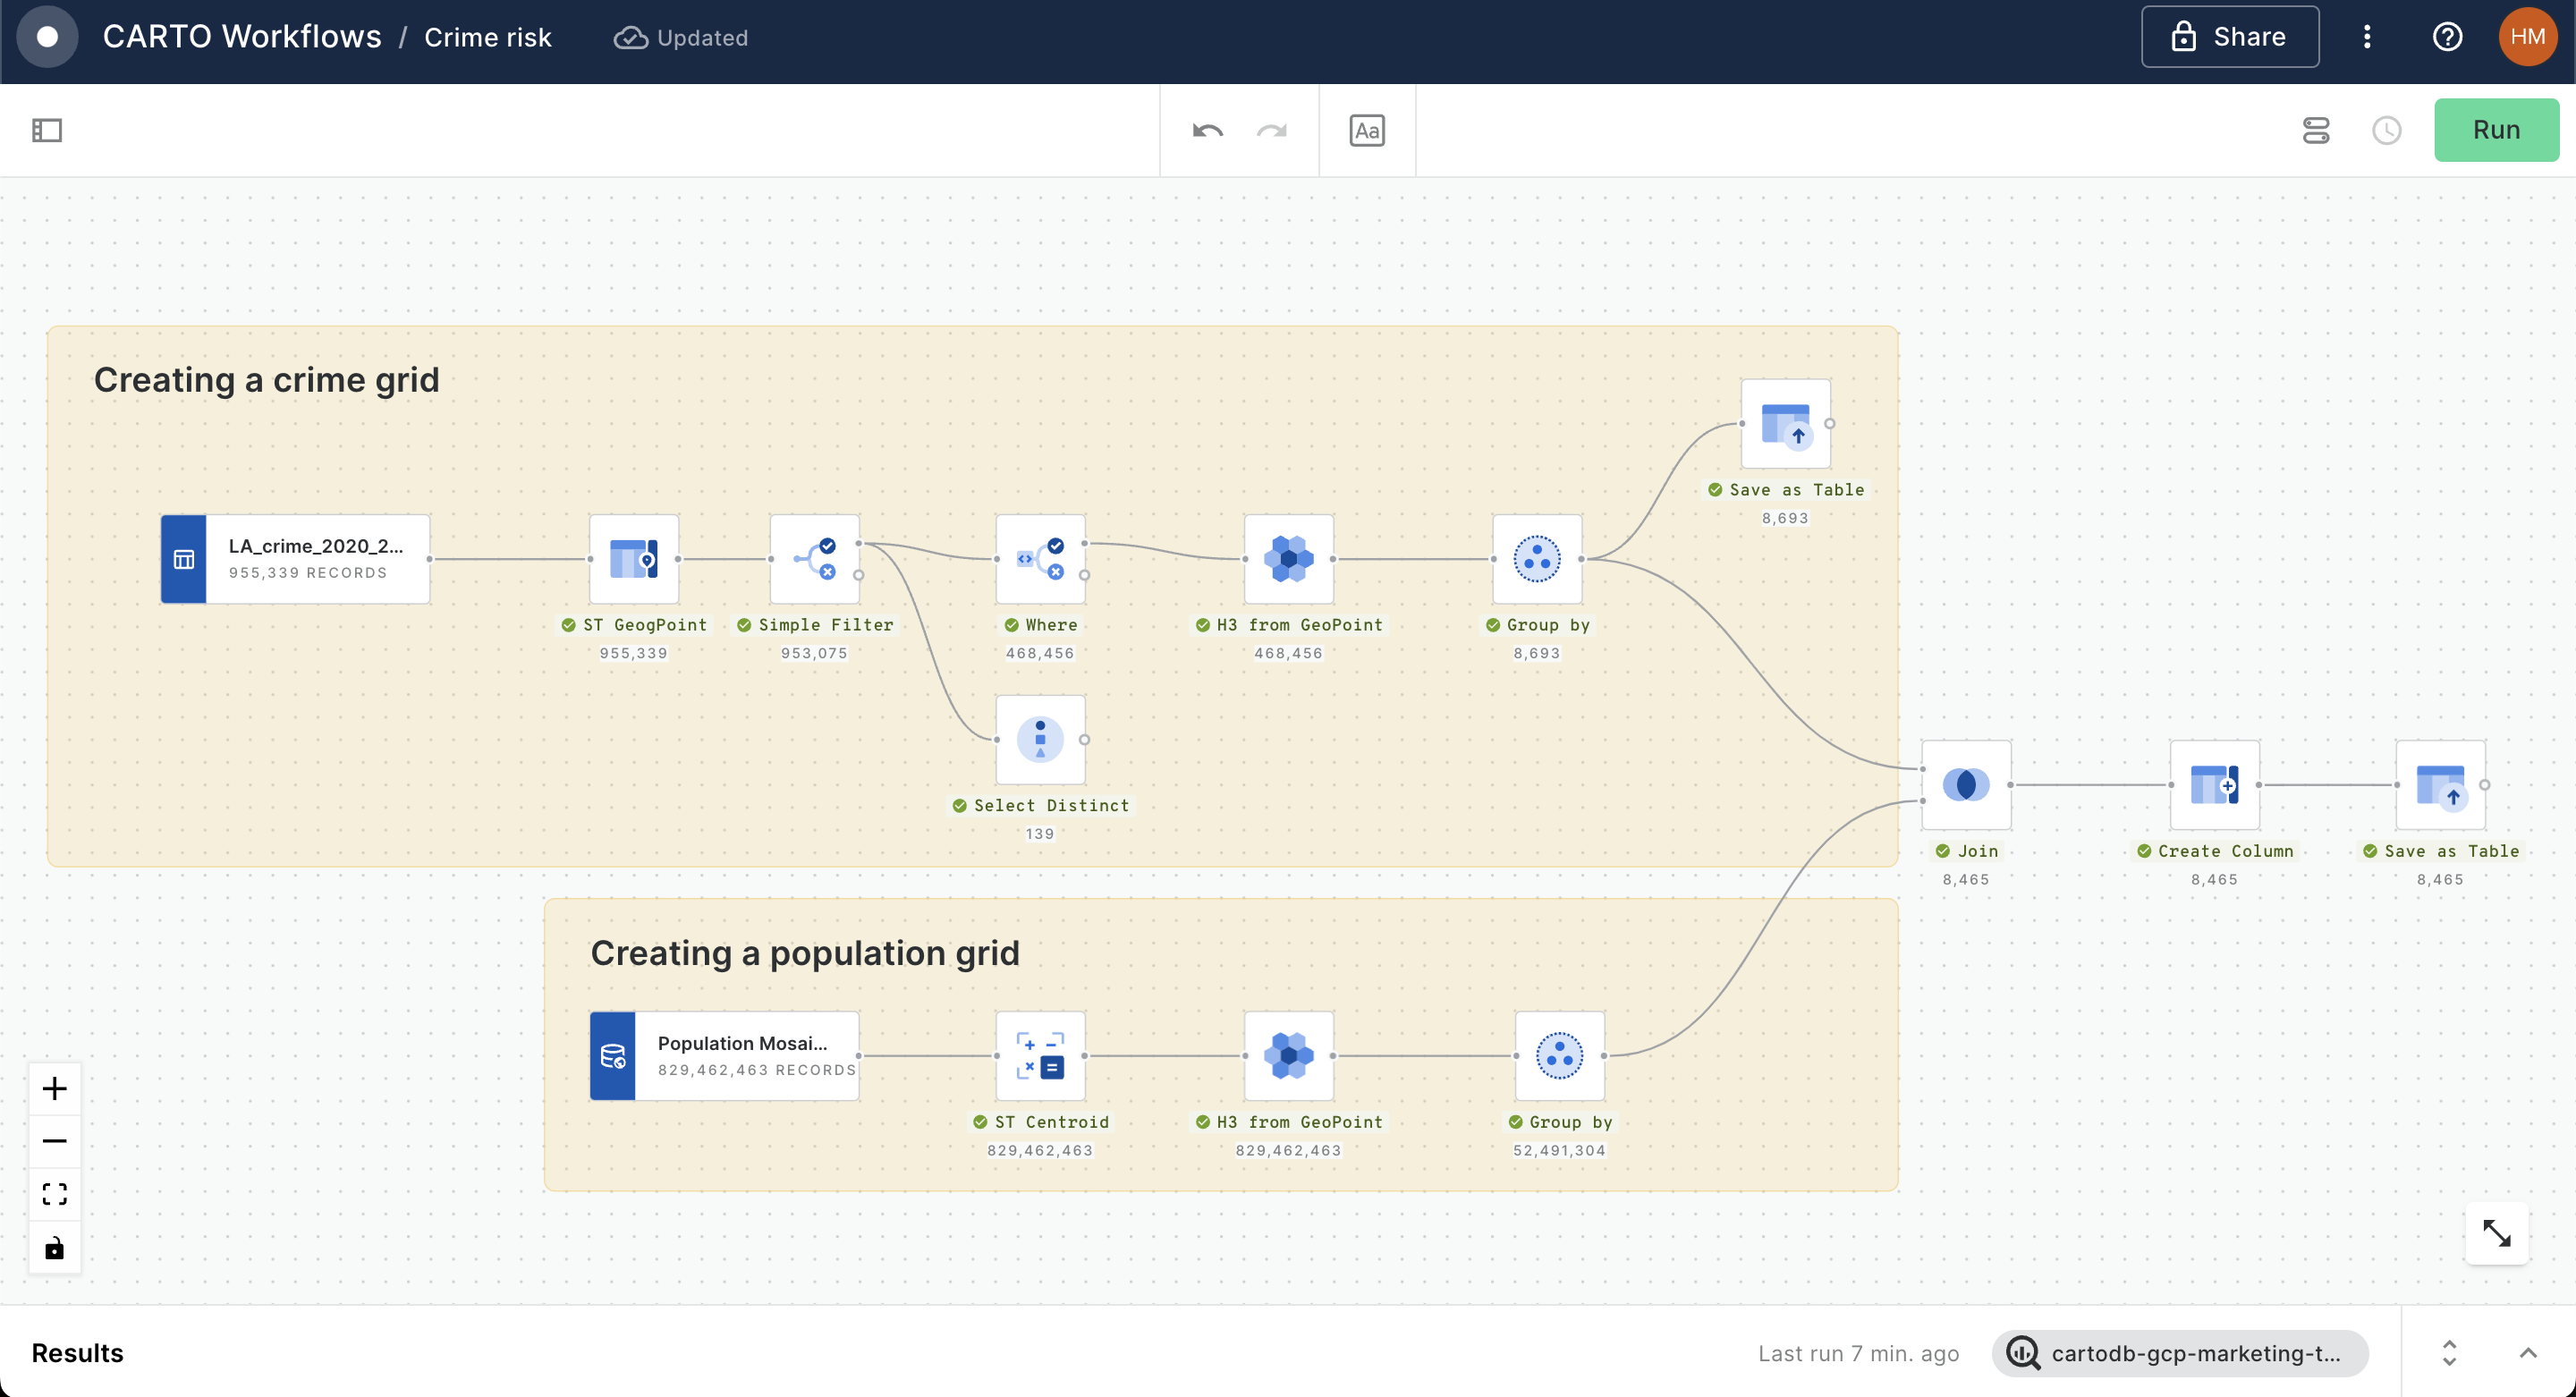Click the 'Last run 7 min. ago' text
The image size is (2576, 1397).
[1858, 1353]
